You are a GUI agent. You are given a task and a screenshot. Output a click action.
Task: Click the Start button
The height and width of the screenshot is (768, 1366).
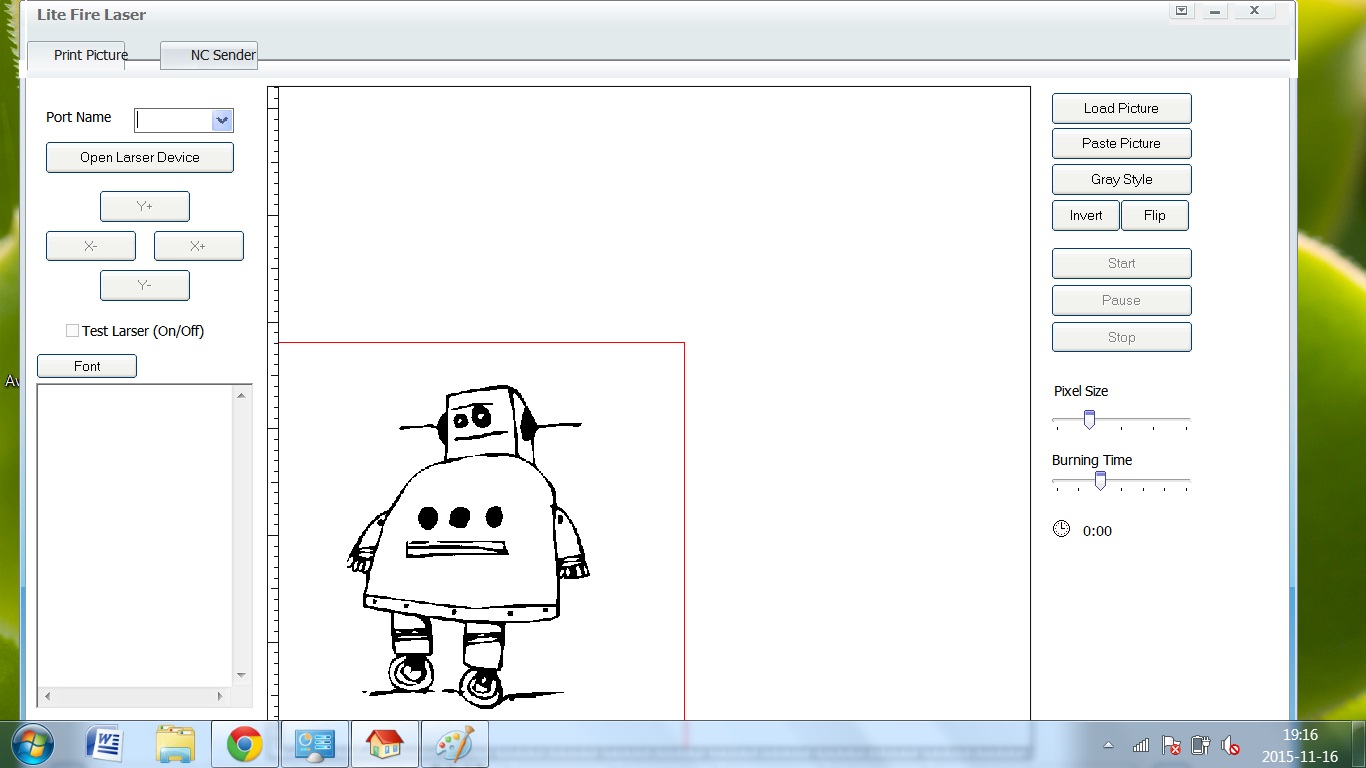tap(1122, 263)
